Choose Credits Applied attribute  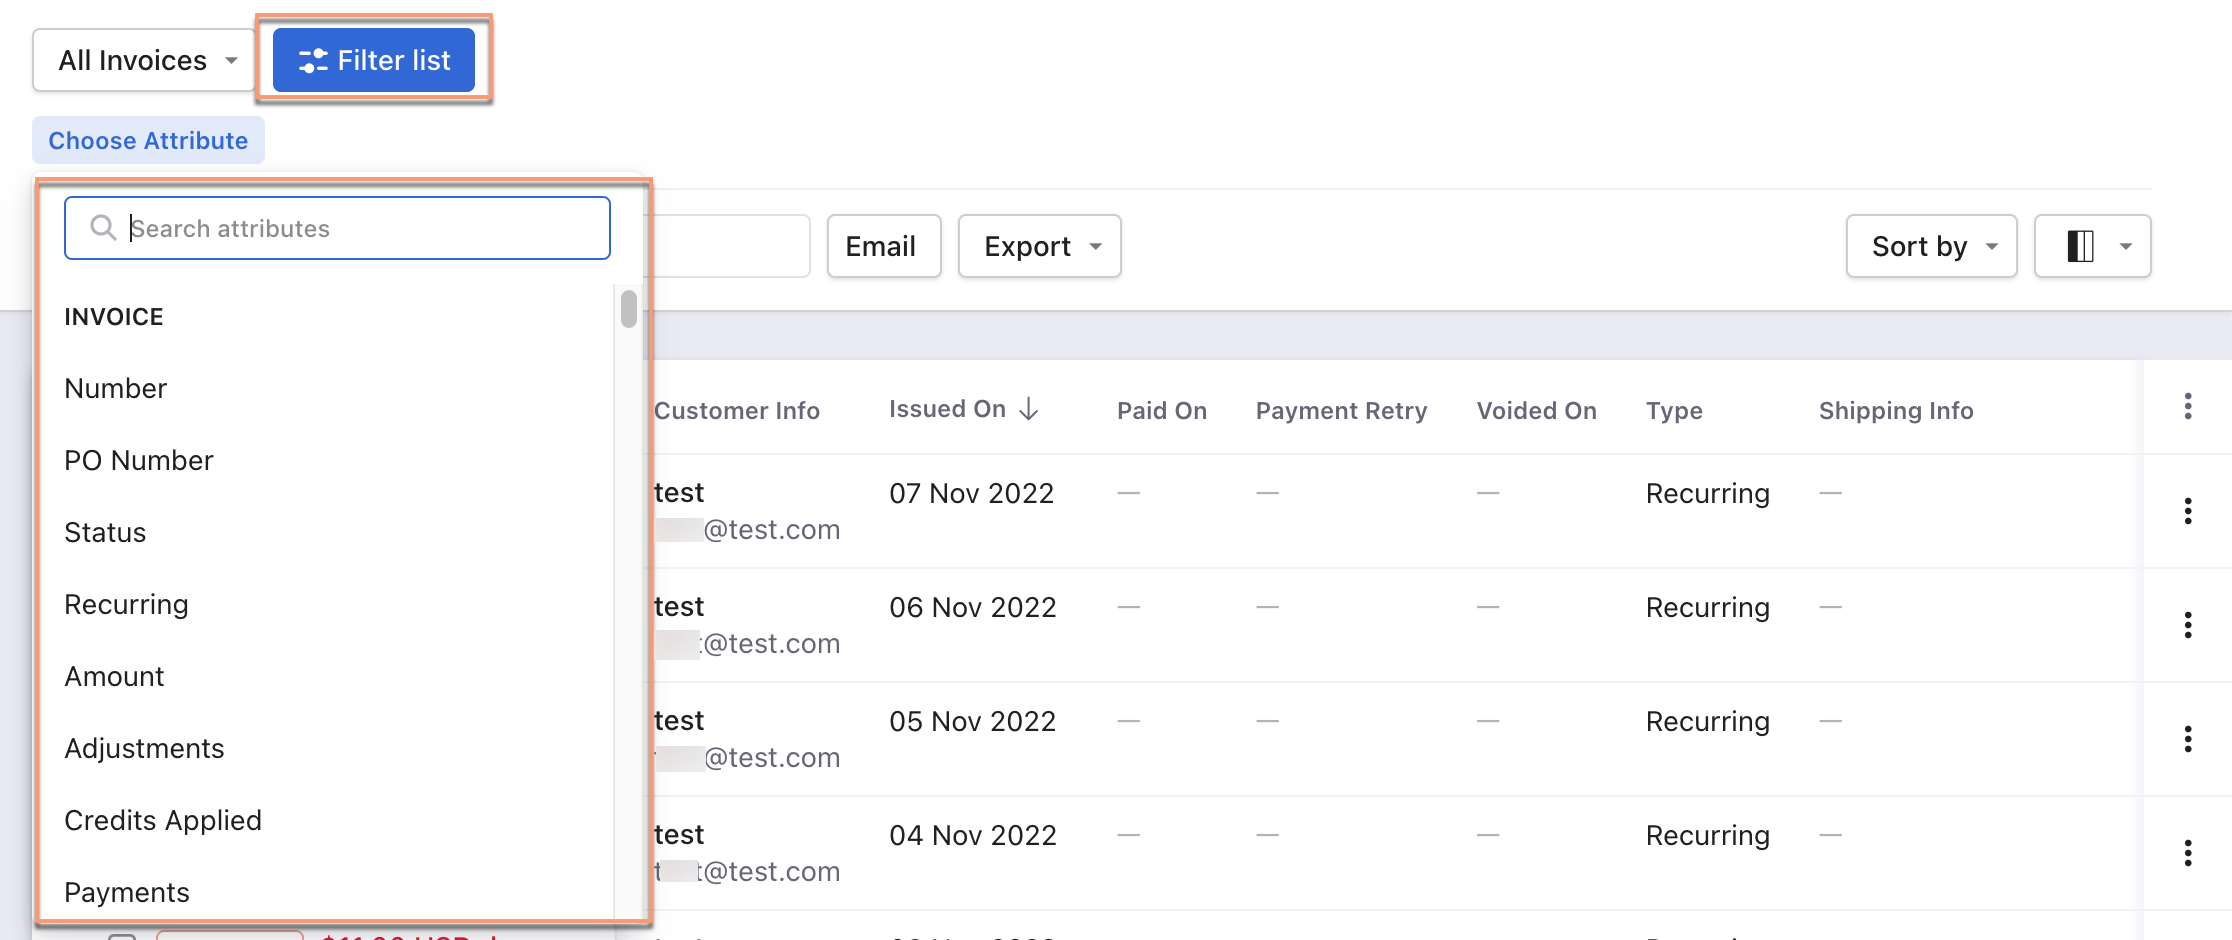pyautogui.click(x=163, y=820)
